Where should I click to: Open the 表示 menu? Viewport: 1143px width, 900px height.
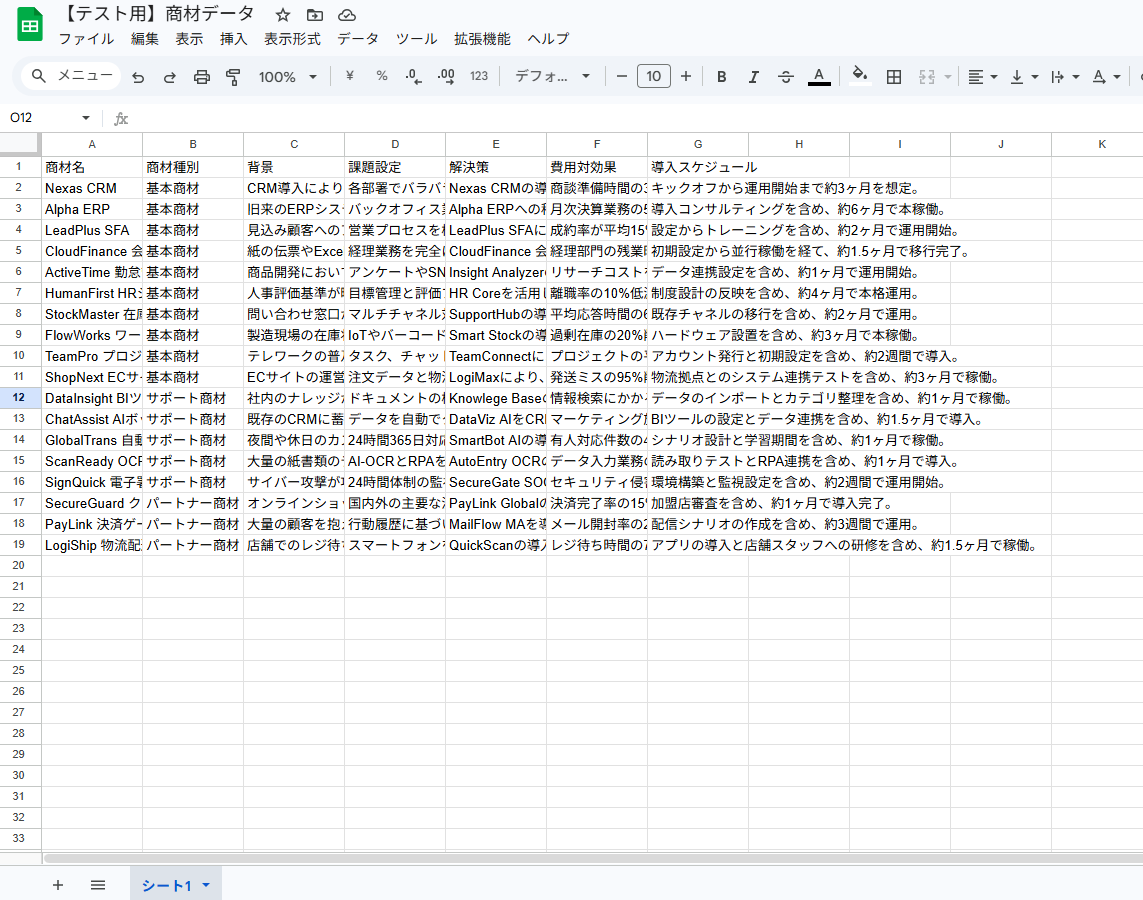pos(189,39)
